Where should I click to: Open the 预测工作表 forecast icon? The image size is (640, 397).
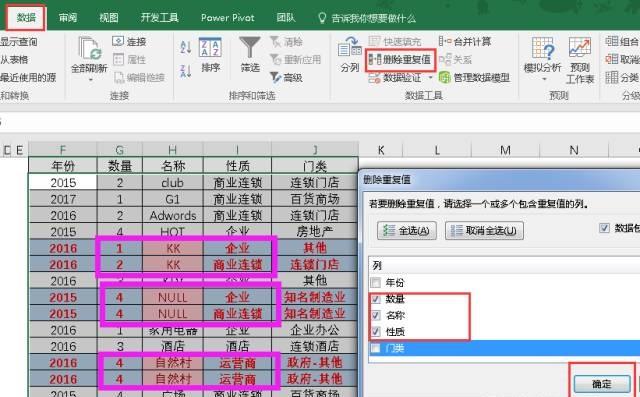click(x=580, y=48)
